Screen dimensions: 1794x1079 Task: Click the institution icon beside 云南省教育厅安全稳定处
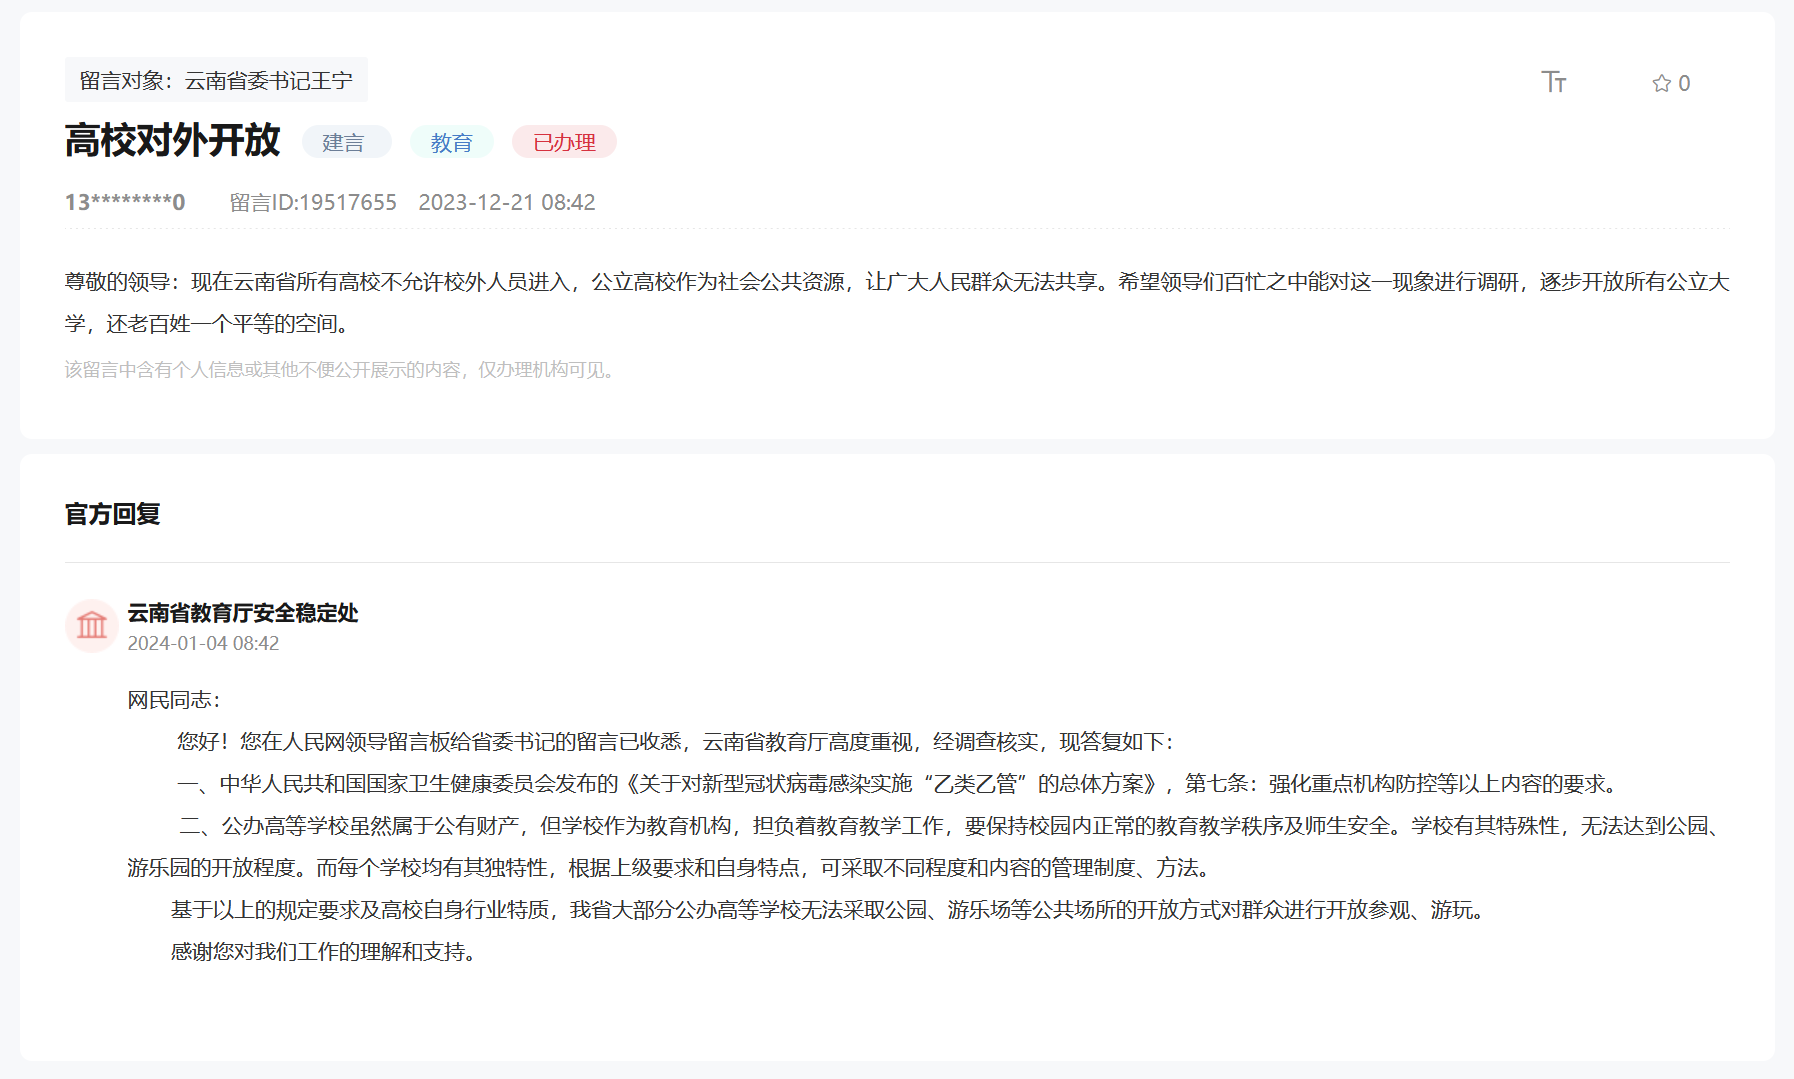[x=92, y=626]
